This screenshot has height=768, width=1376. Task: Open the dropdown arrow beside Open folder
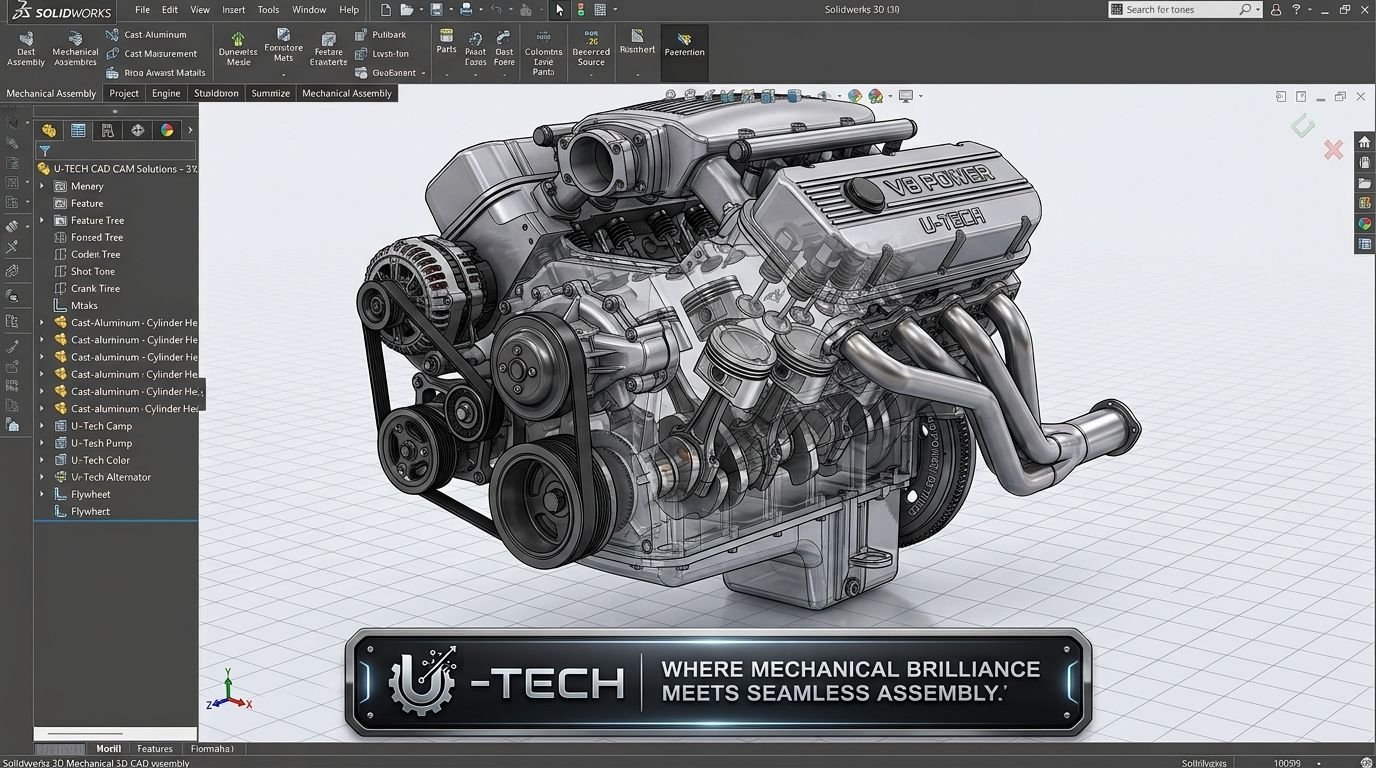point(420,10)
